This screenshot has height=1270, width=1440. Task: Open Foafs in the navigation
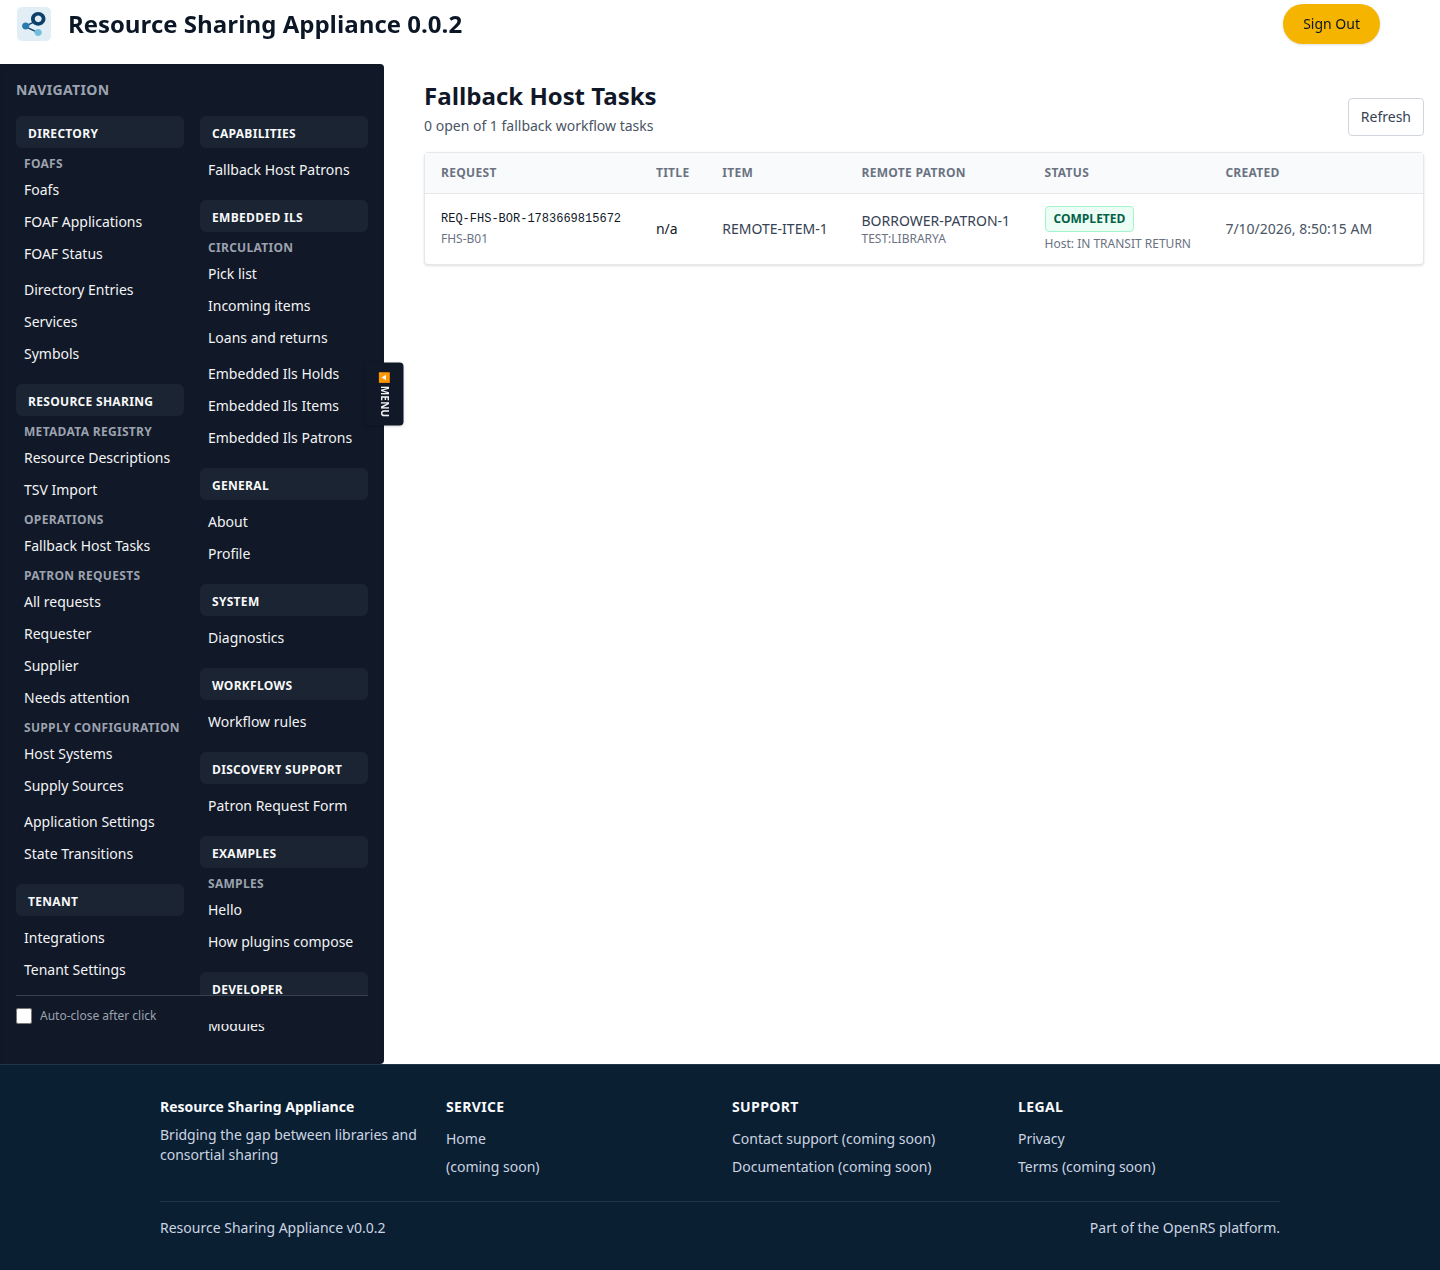tap(42, 190)
